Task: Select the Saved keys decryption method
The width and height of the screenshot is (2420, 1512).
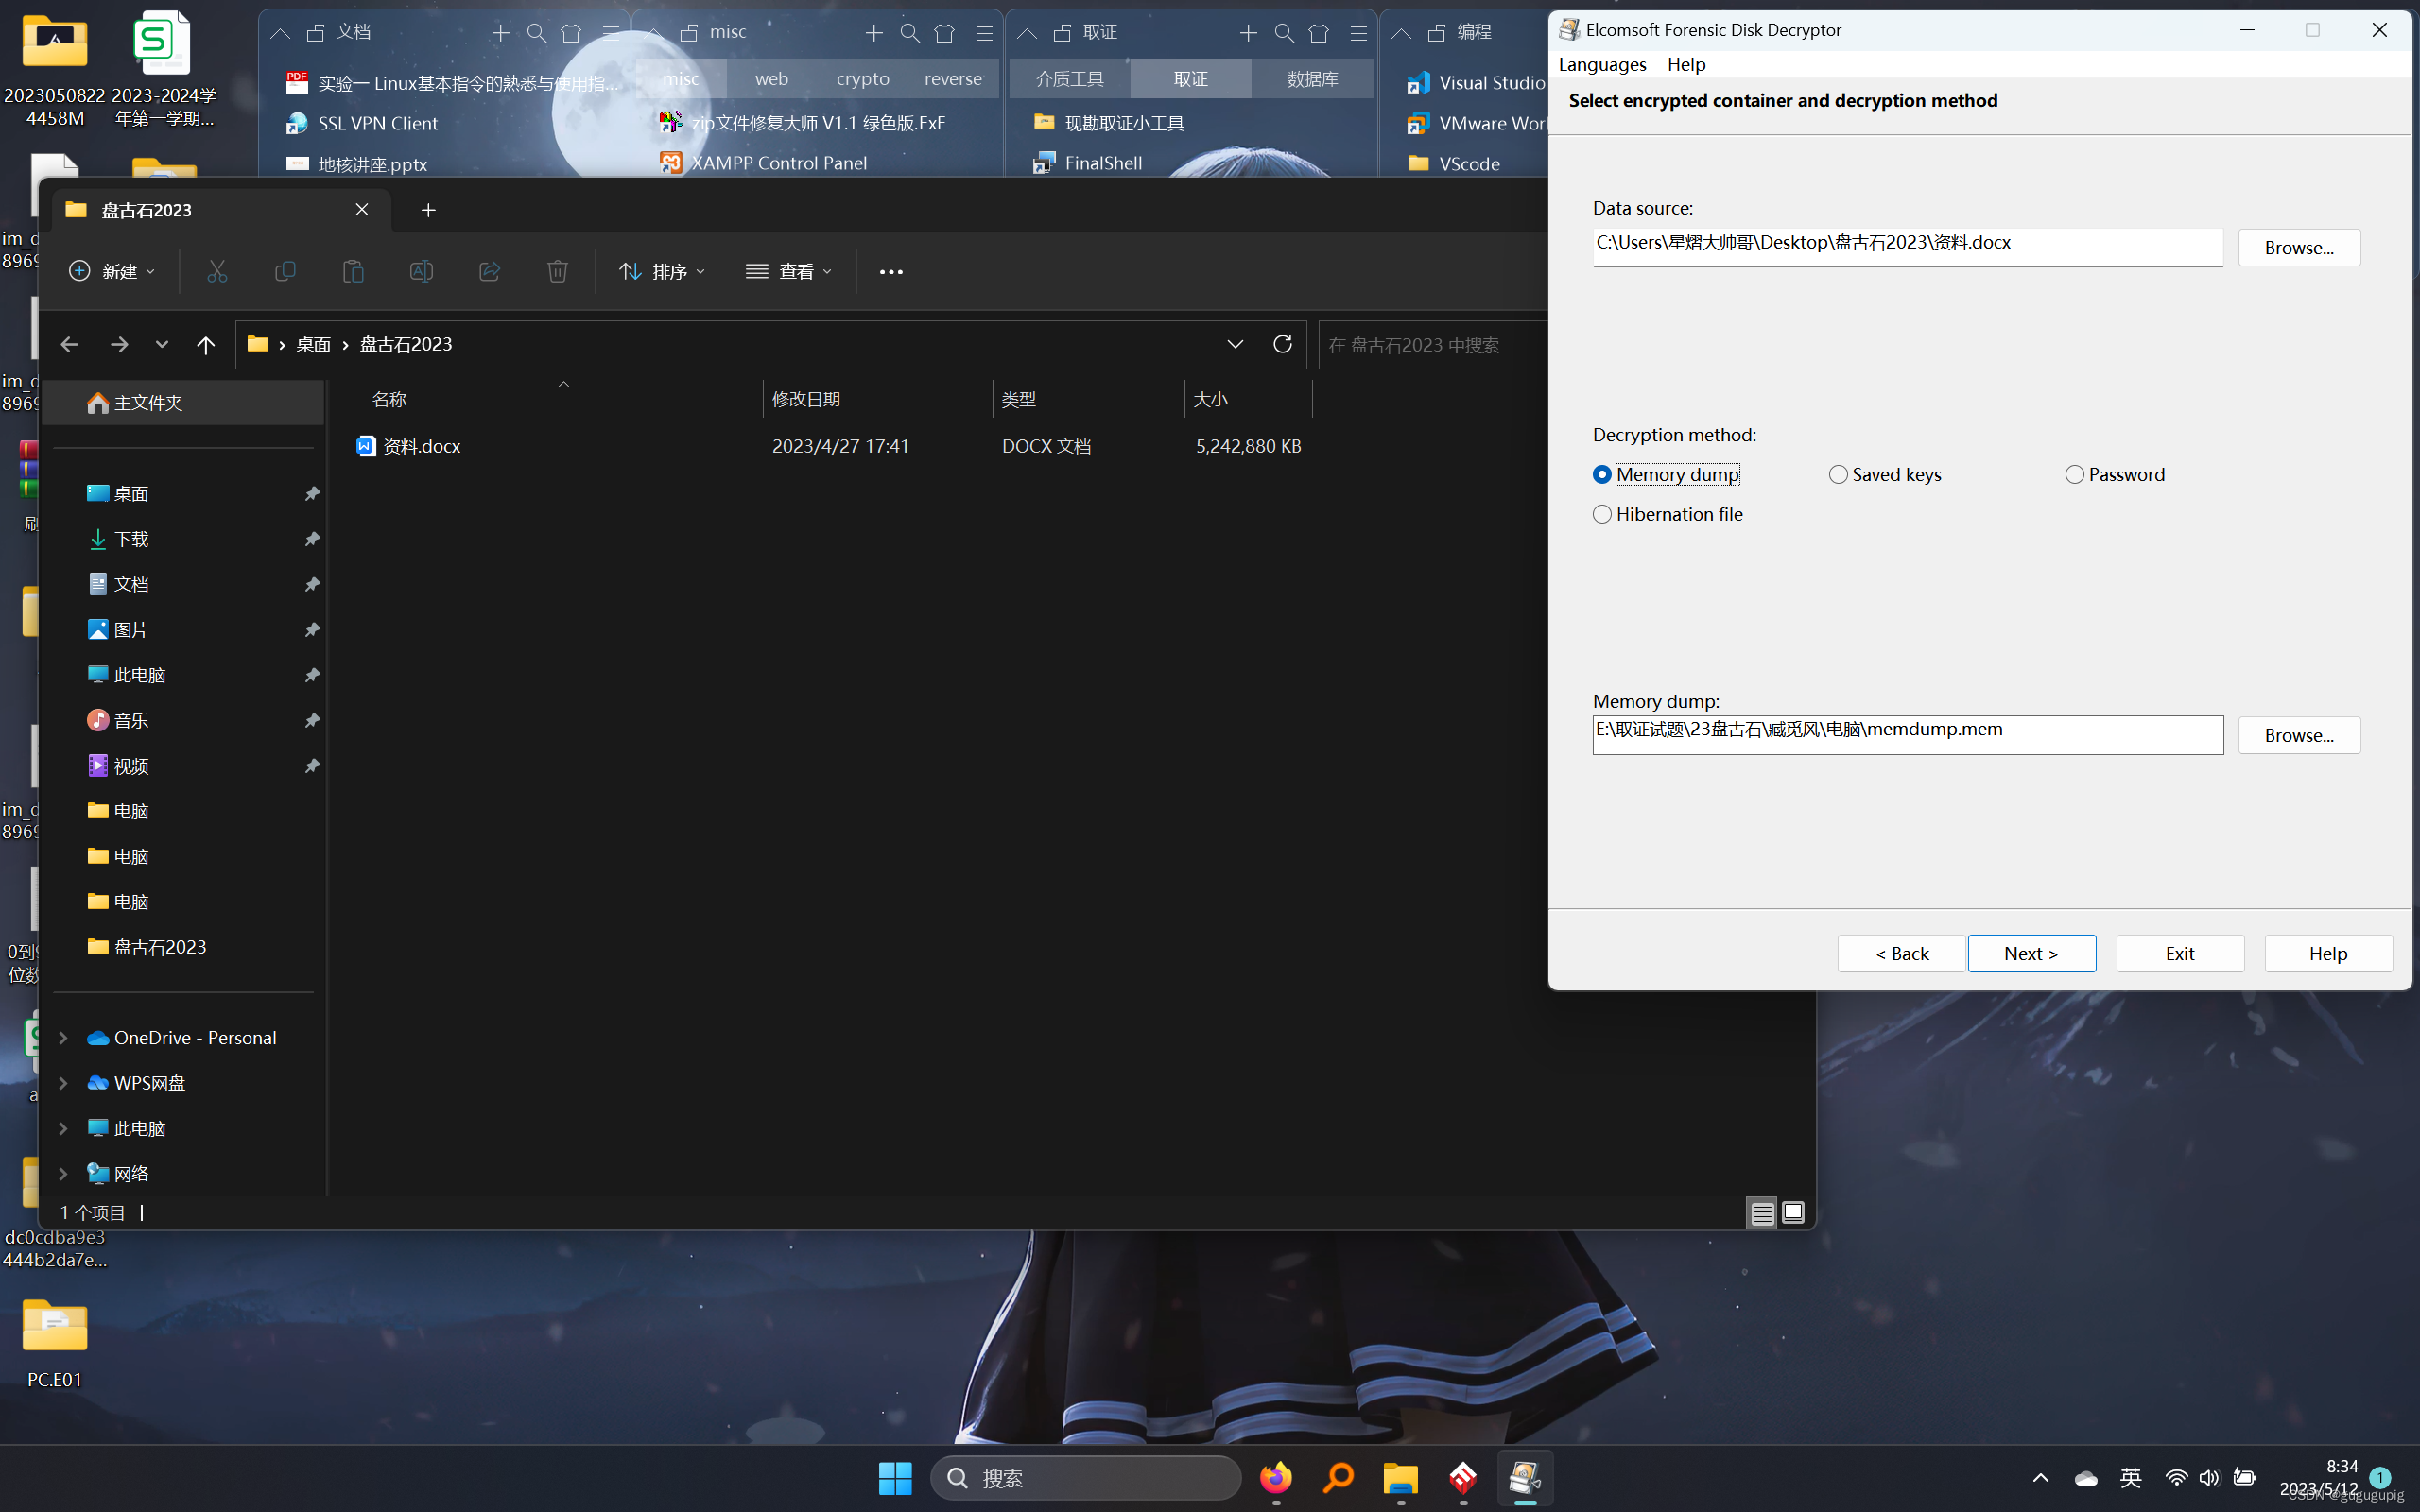Action: point(1838,474)
